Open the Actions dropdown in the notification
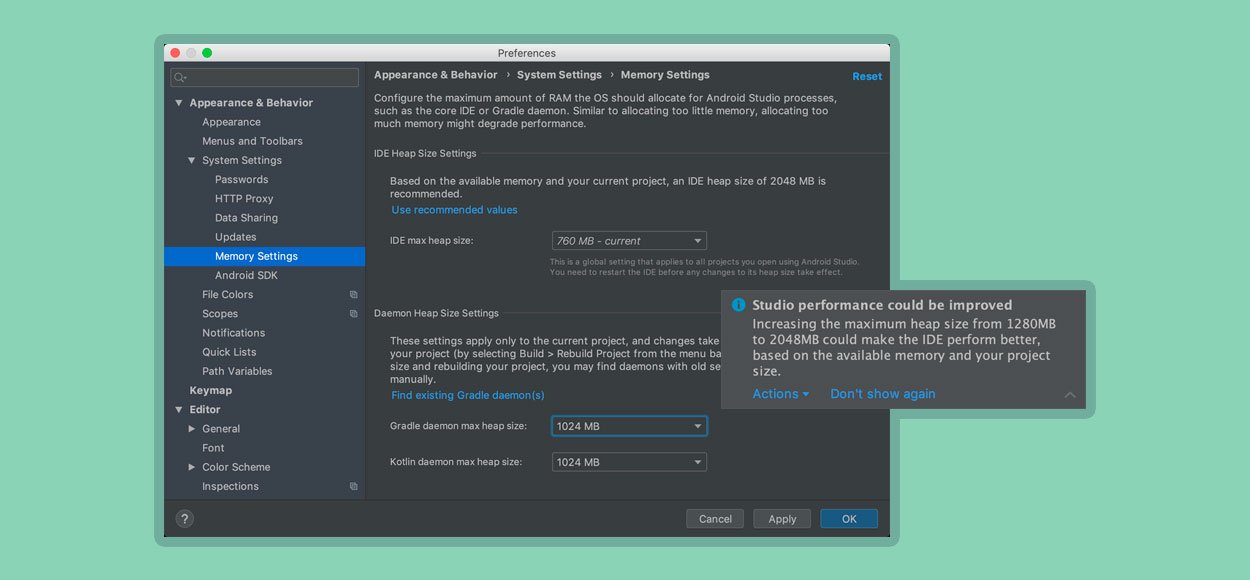This screenshot has width=1250, height=580. [781, 394]
